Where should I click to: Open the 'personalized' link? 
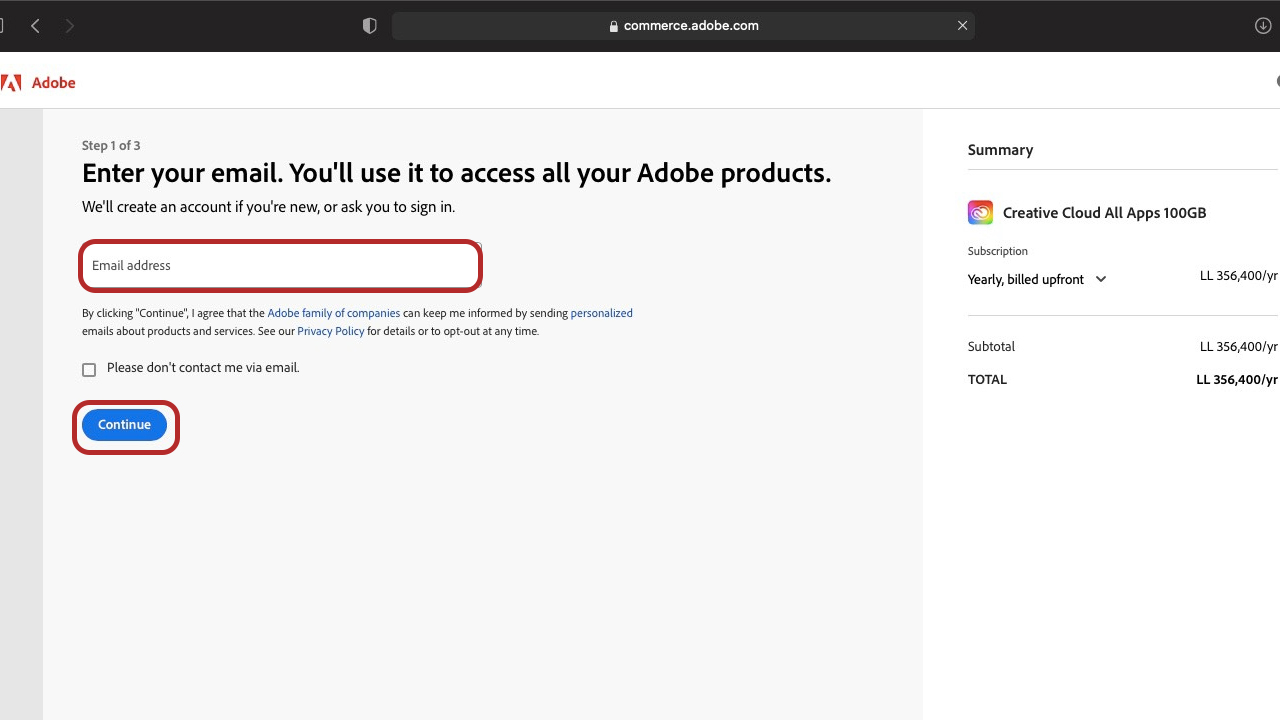click(601, 313)
